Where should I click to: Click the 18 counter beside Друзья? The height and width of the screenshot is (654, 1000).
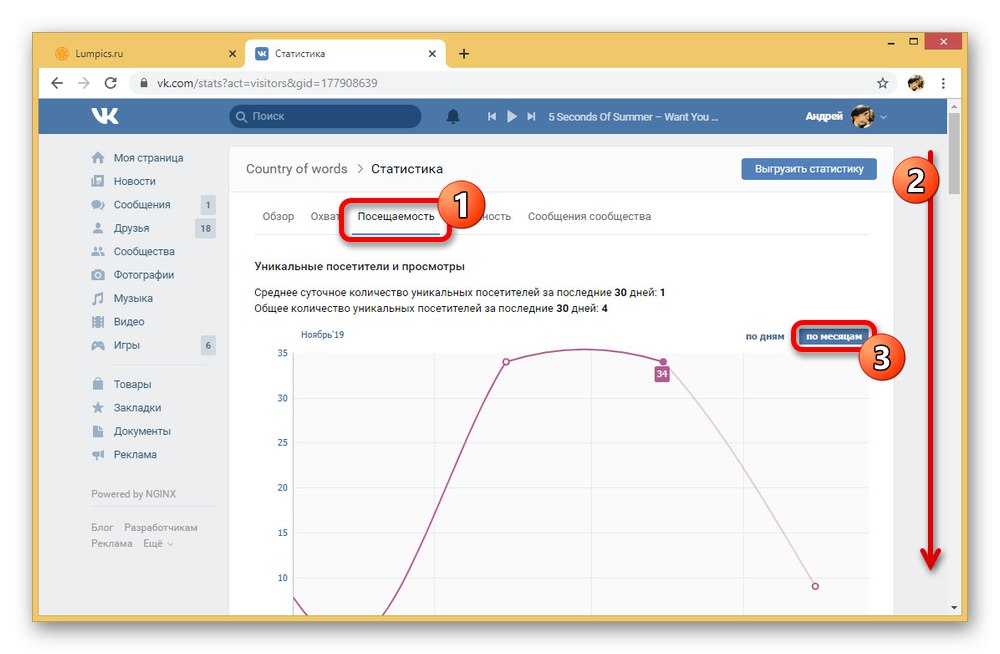pyautogui.click(x=205, y=228)
